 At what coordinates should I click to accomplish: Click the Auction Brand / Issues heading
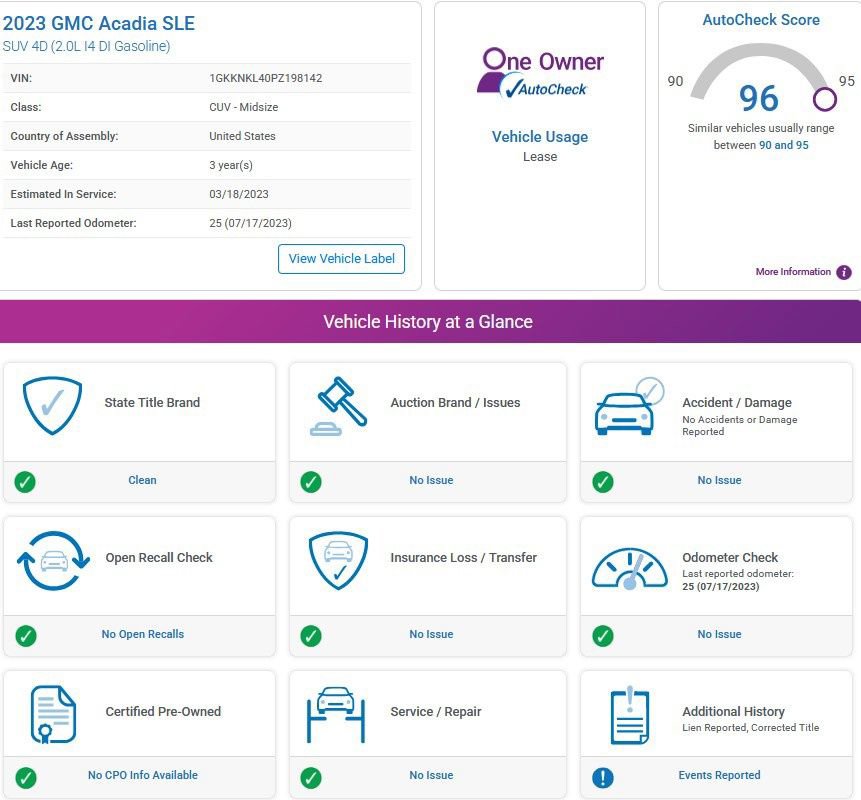click(455, 402)
